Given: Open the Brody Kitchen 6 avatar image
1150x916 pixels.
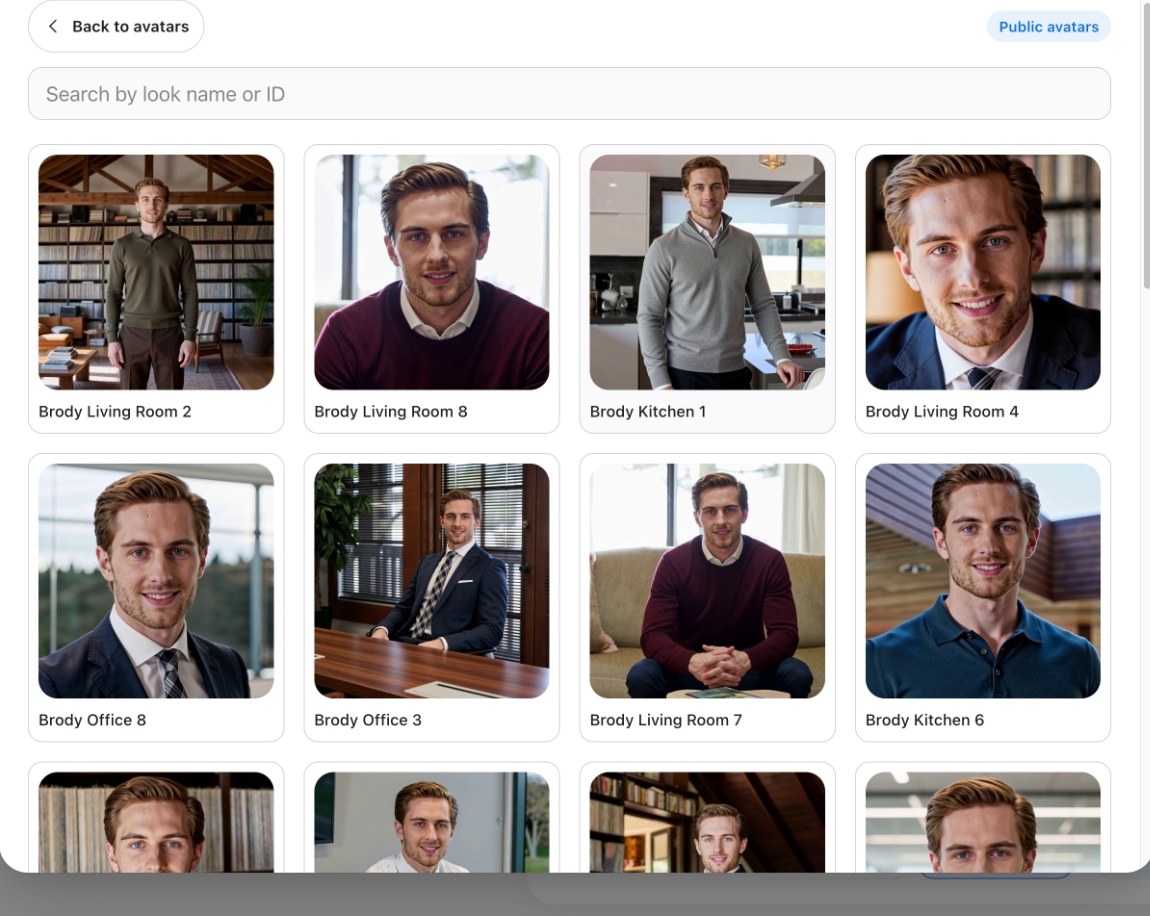Looking at the screenshot, I should tap(983, 581).
